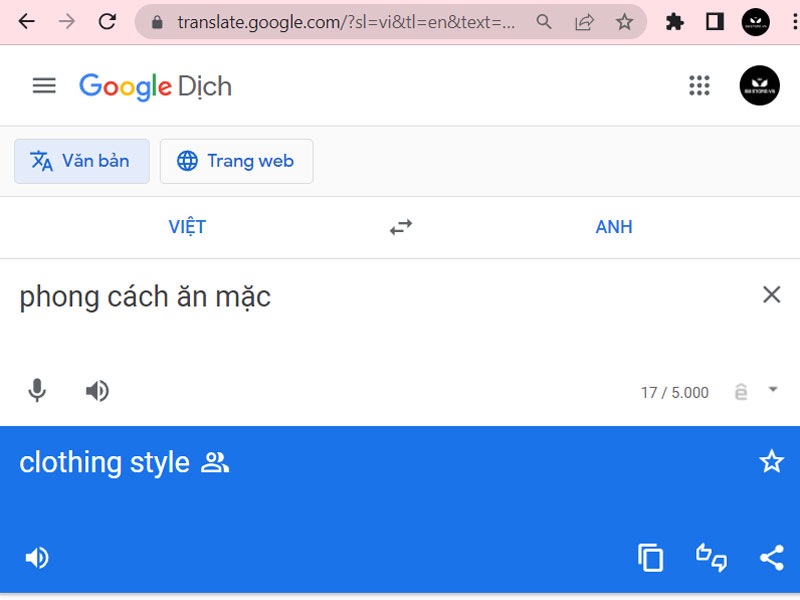Save the translation with the star icon
Image resolution: width=800 pixels, height=600 pixels.
[x=771, y=462]
